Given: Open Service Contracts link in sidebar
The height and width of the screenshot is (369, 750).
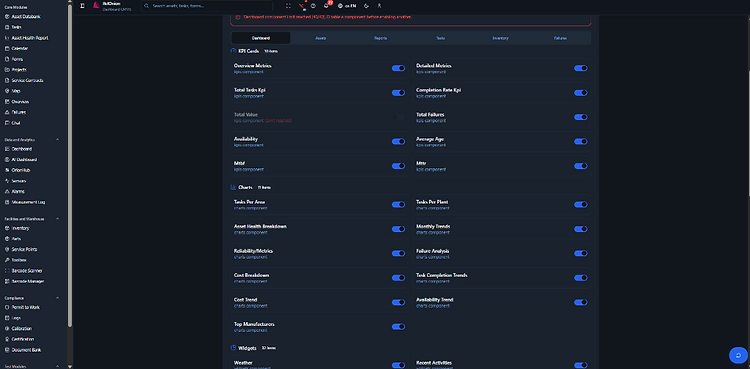Looking at the screenshot, I should 24,80.
